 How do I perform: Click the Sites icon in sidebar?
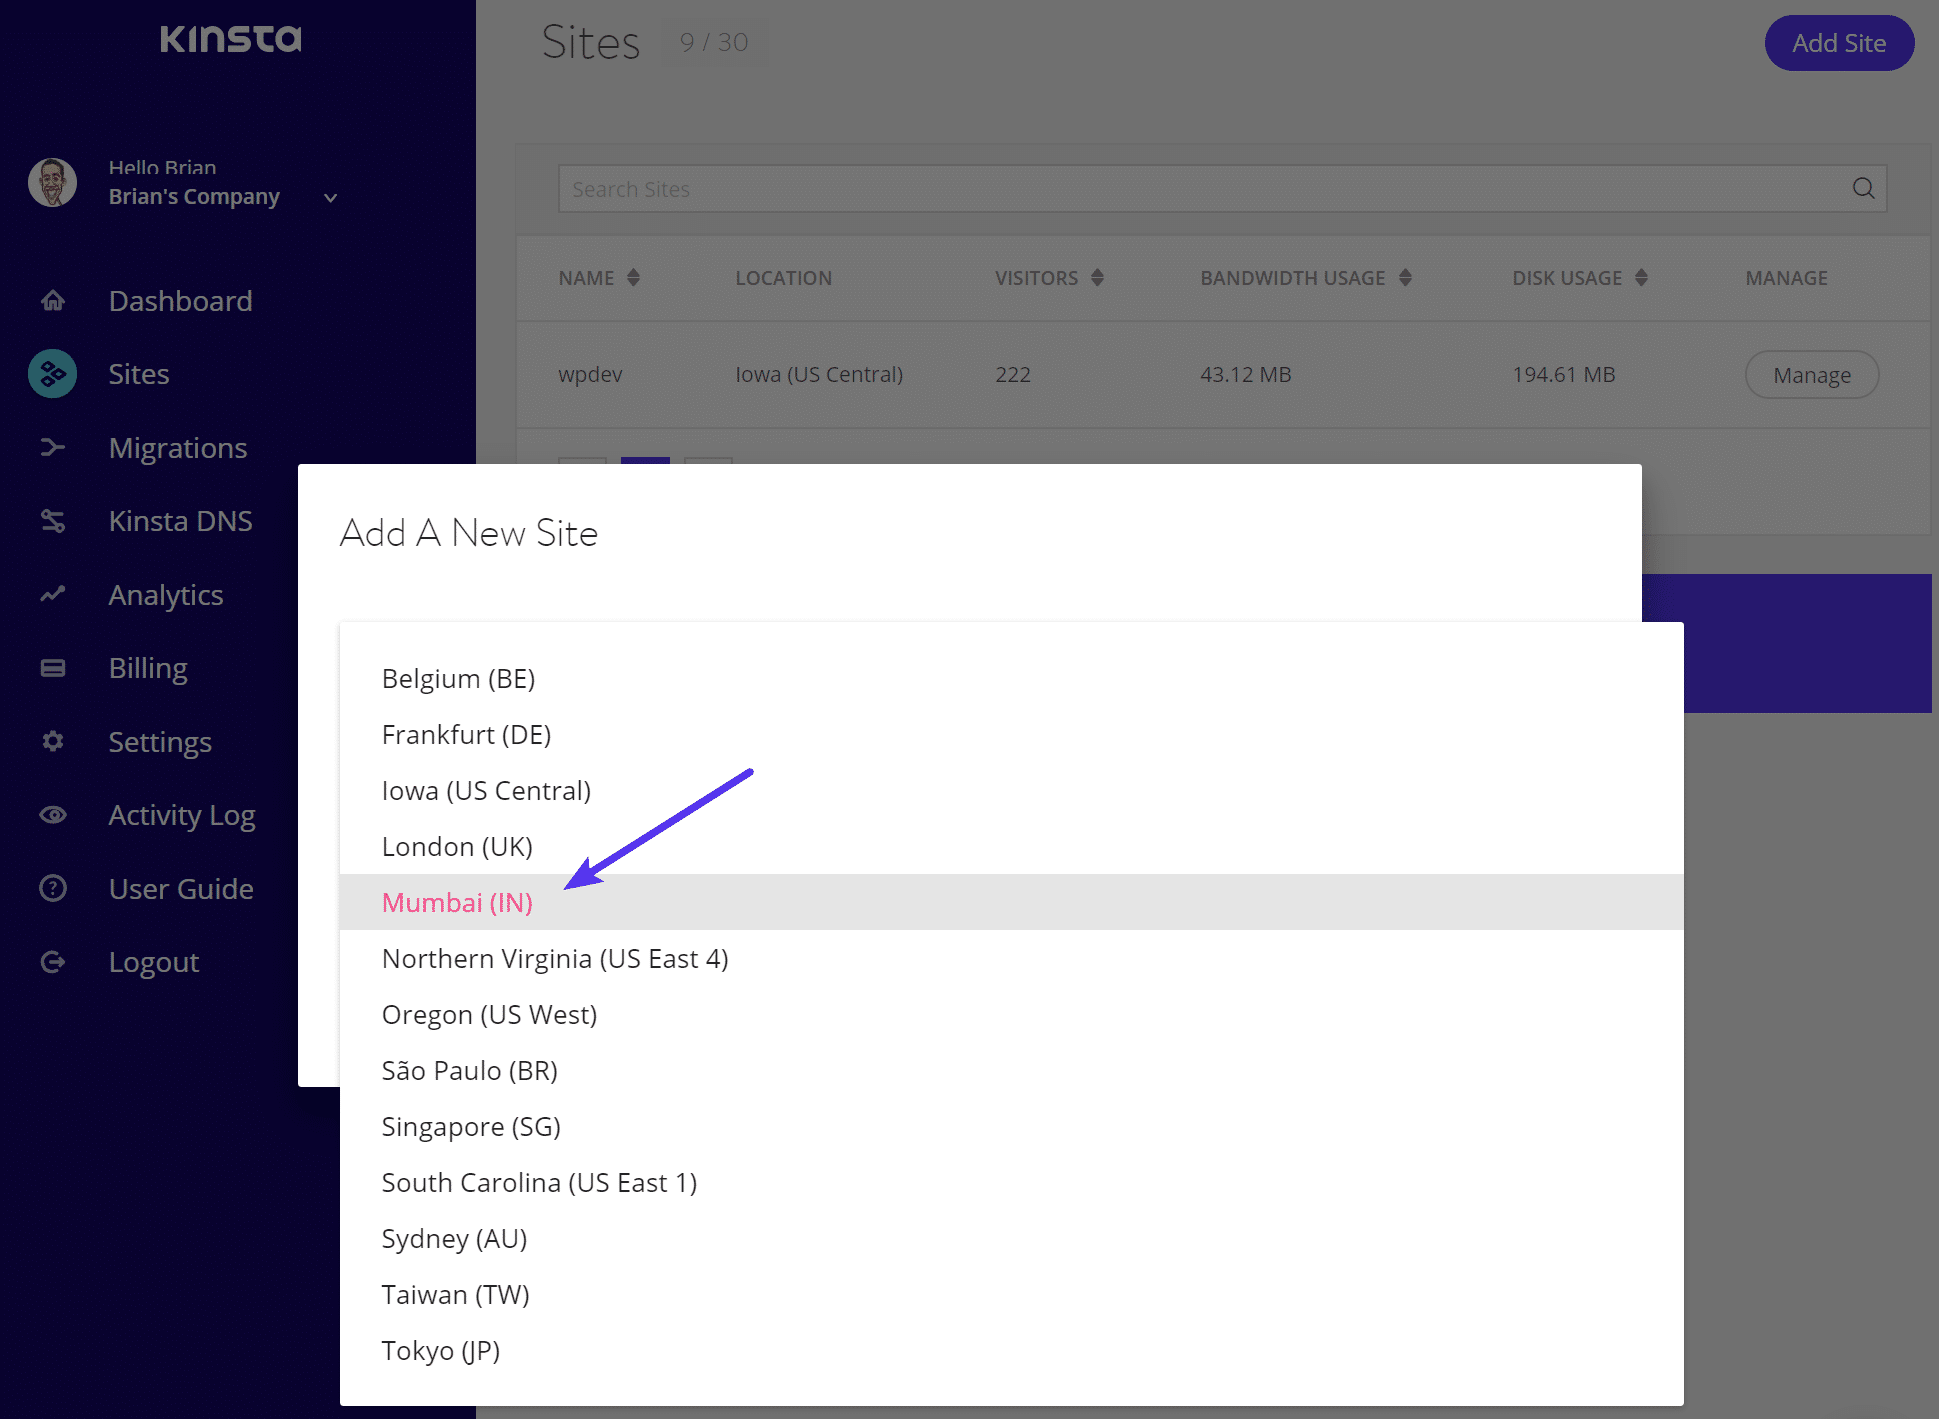pos(53,373)
